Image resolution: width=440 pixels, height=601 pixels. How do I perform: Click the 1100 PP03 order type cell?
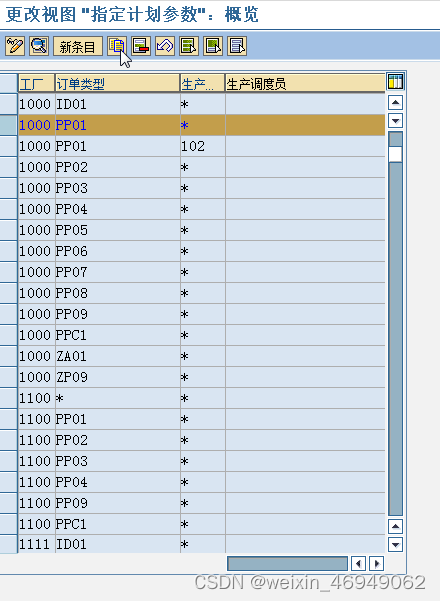(118, 461)
